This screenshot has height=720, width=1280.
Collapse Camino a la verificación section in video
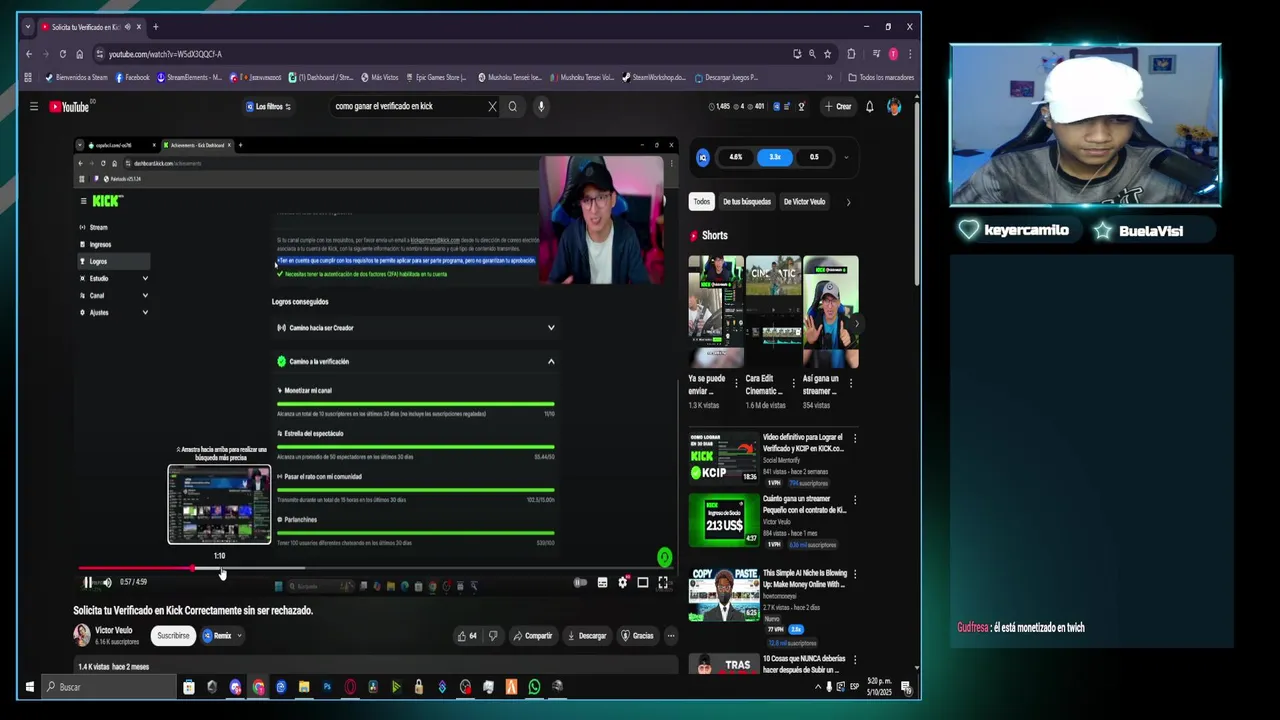click(551, 361)
